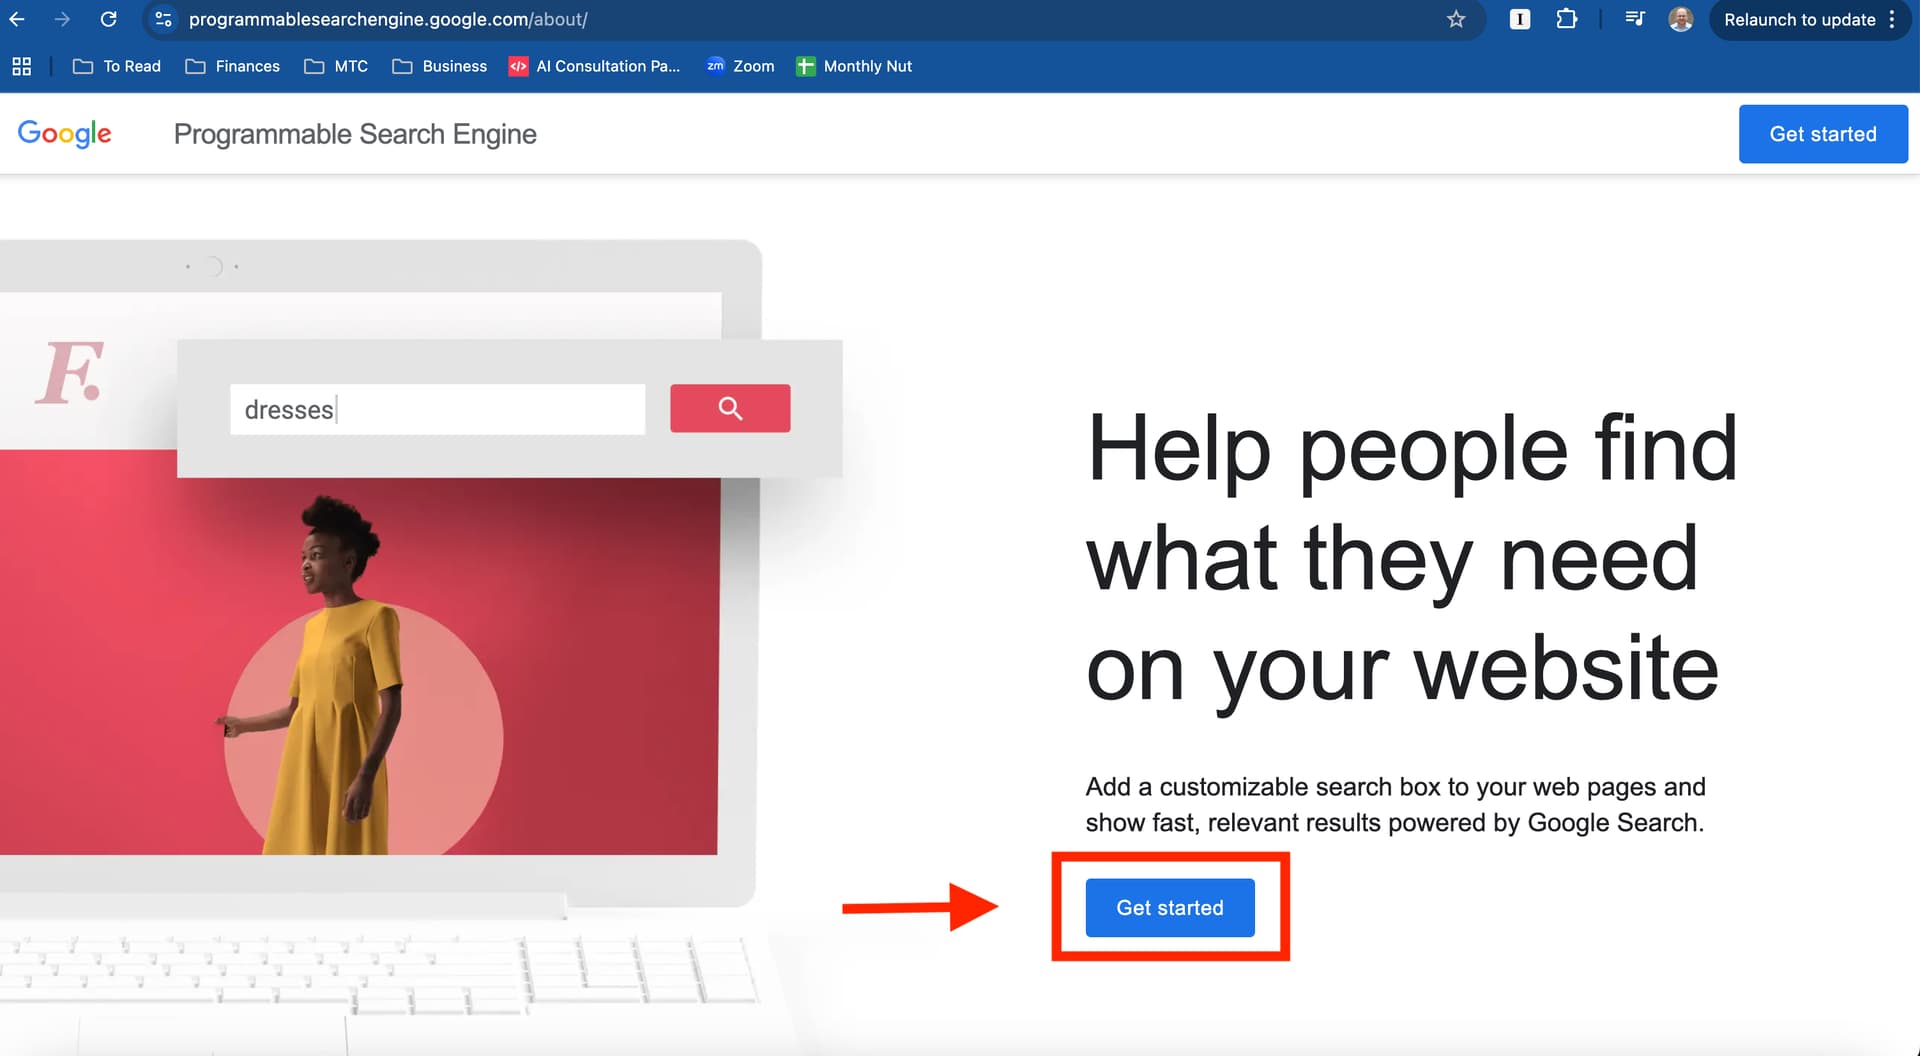Open the Business bookmarks folder

point(440,66)
